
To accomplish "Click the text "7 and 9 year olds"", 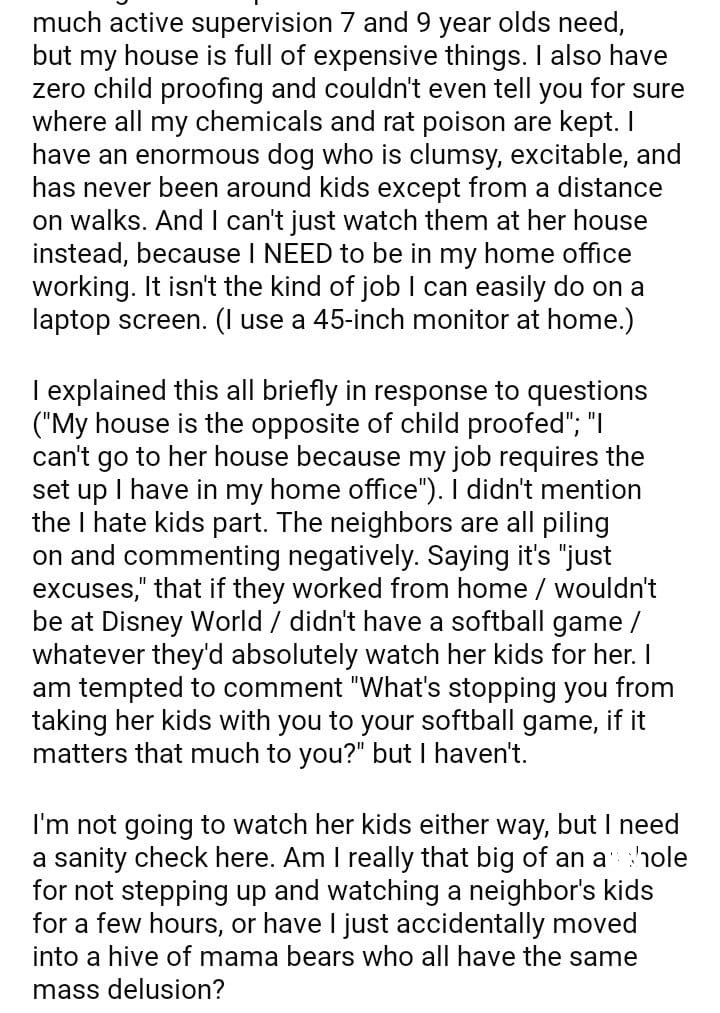I will point(384,22).
